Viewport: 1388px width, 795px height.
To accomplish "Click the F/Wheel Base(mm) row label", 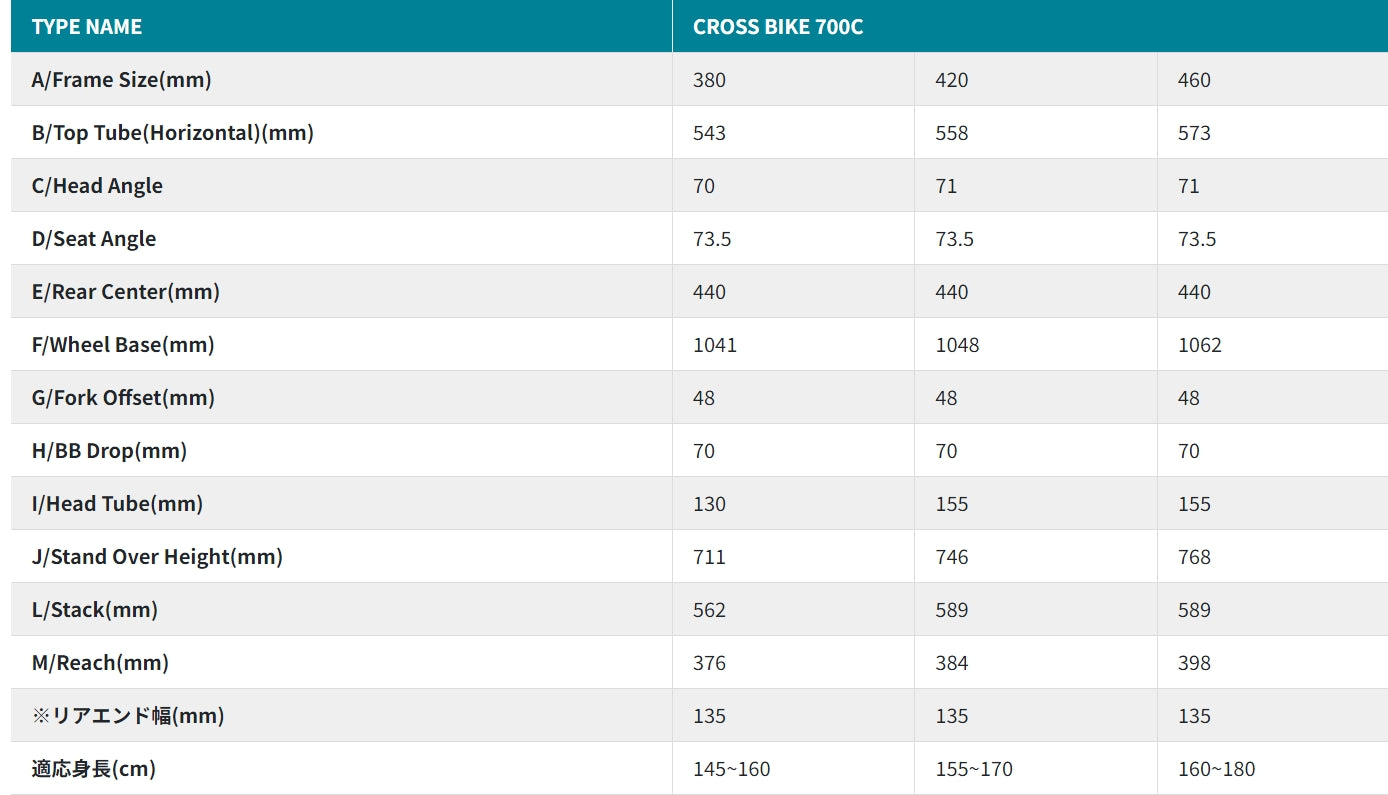I will point(123,345).
